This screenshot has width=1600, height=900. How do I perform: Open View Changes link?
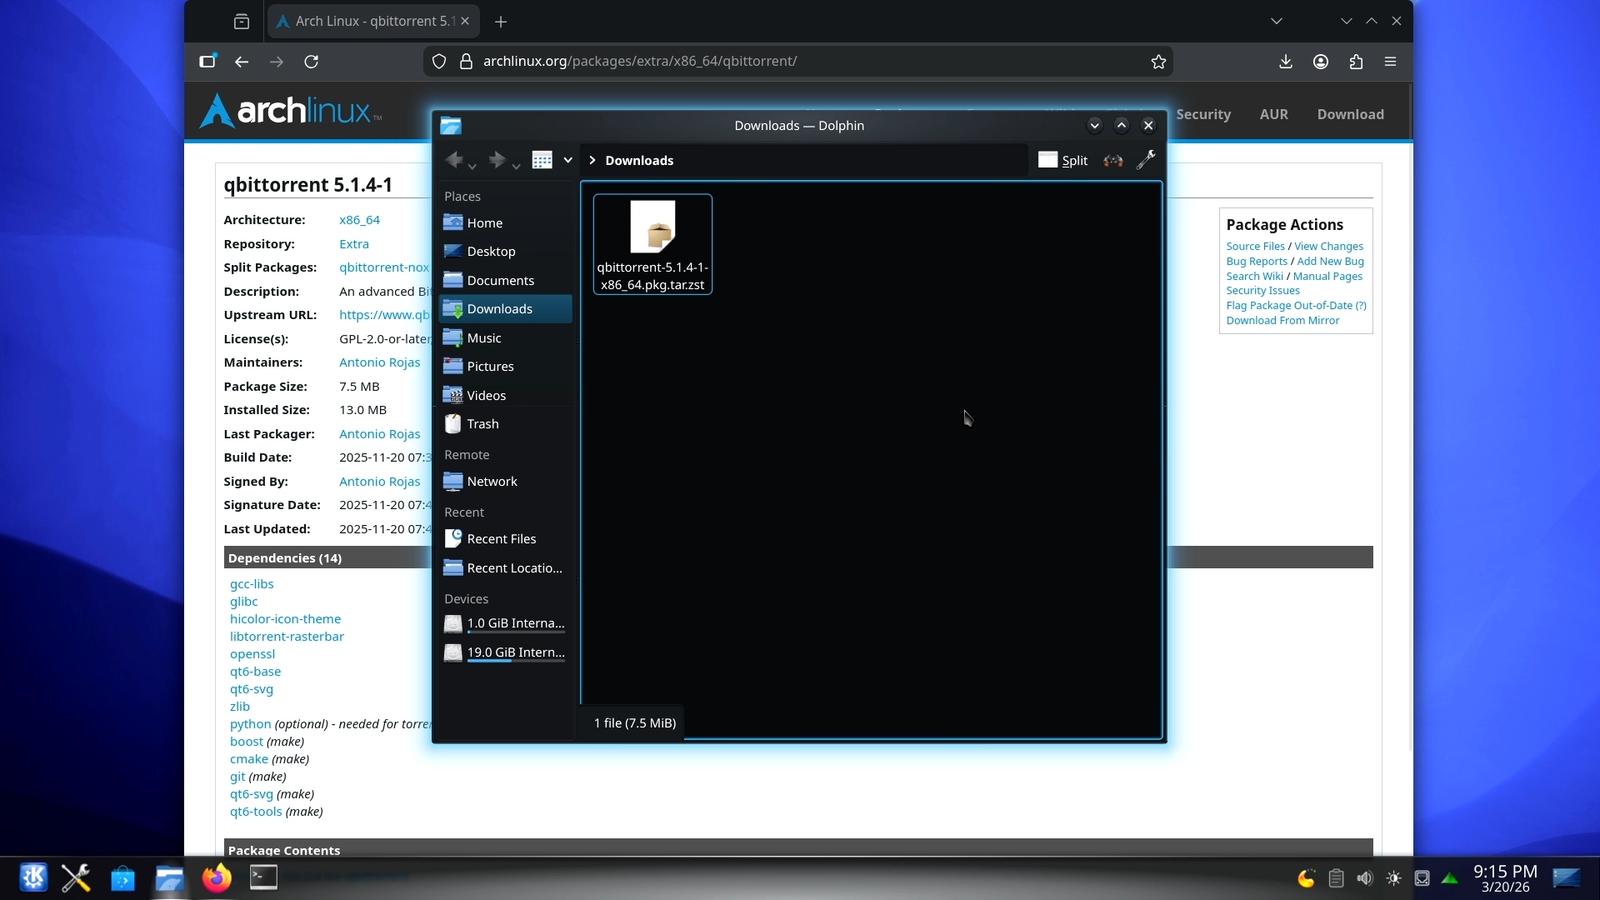1328,246
